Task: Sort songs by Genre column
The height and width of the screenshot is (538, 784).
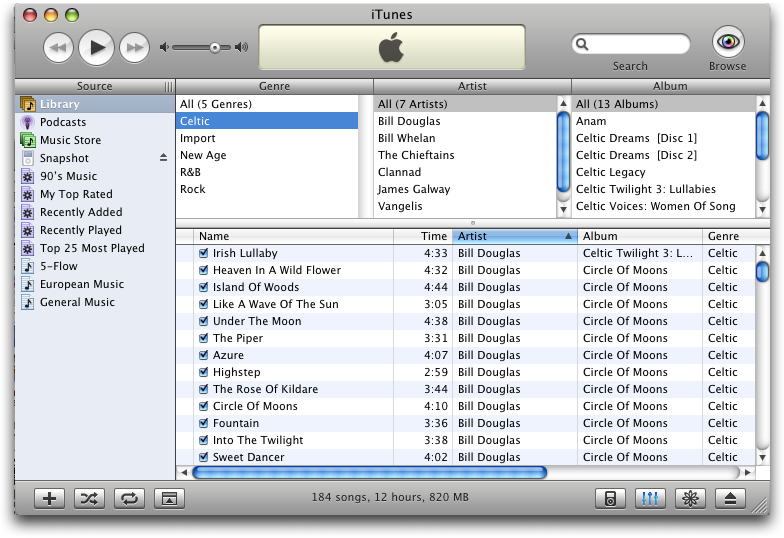Action: (x=736, y=236)
